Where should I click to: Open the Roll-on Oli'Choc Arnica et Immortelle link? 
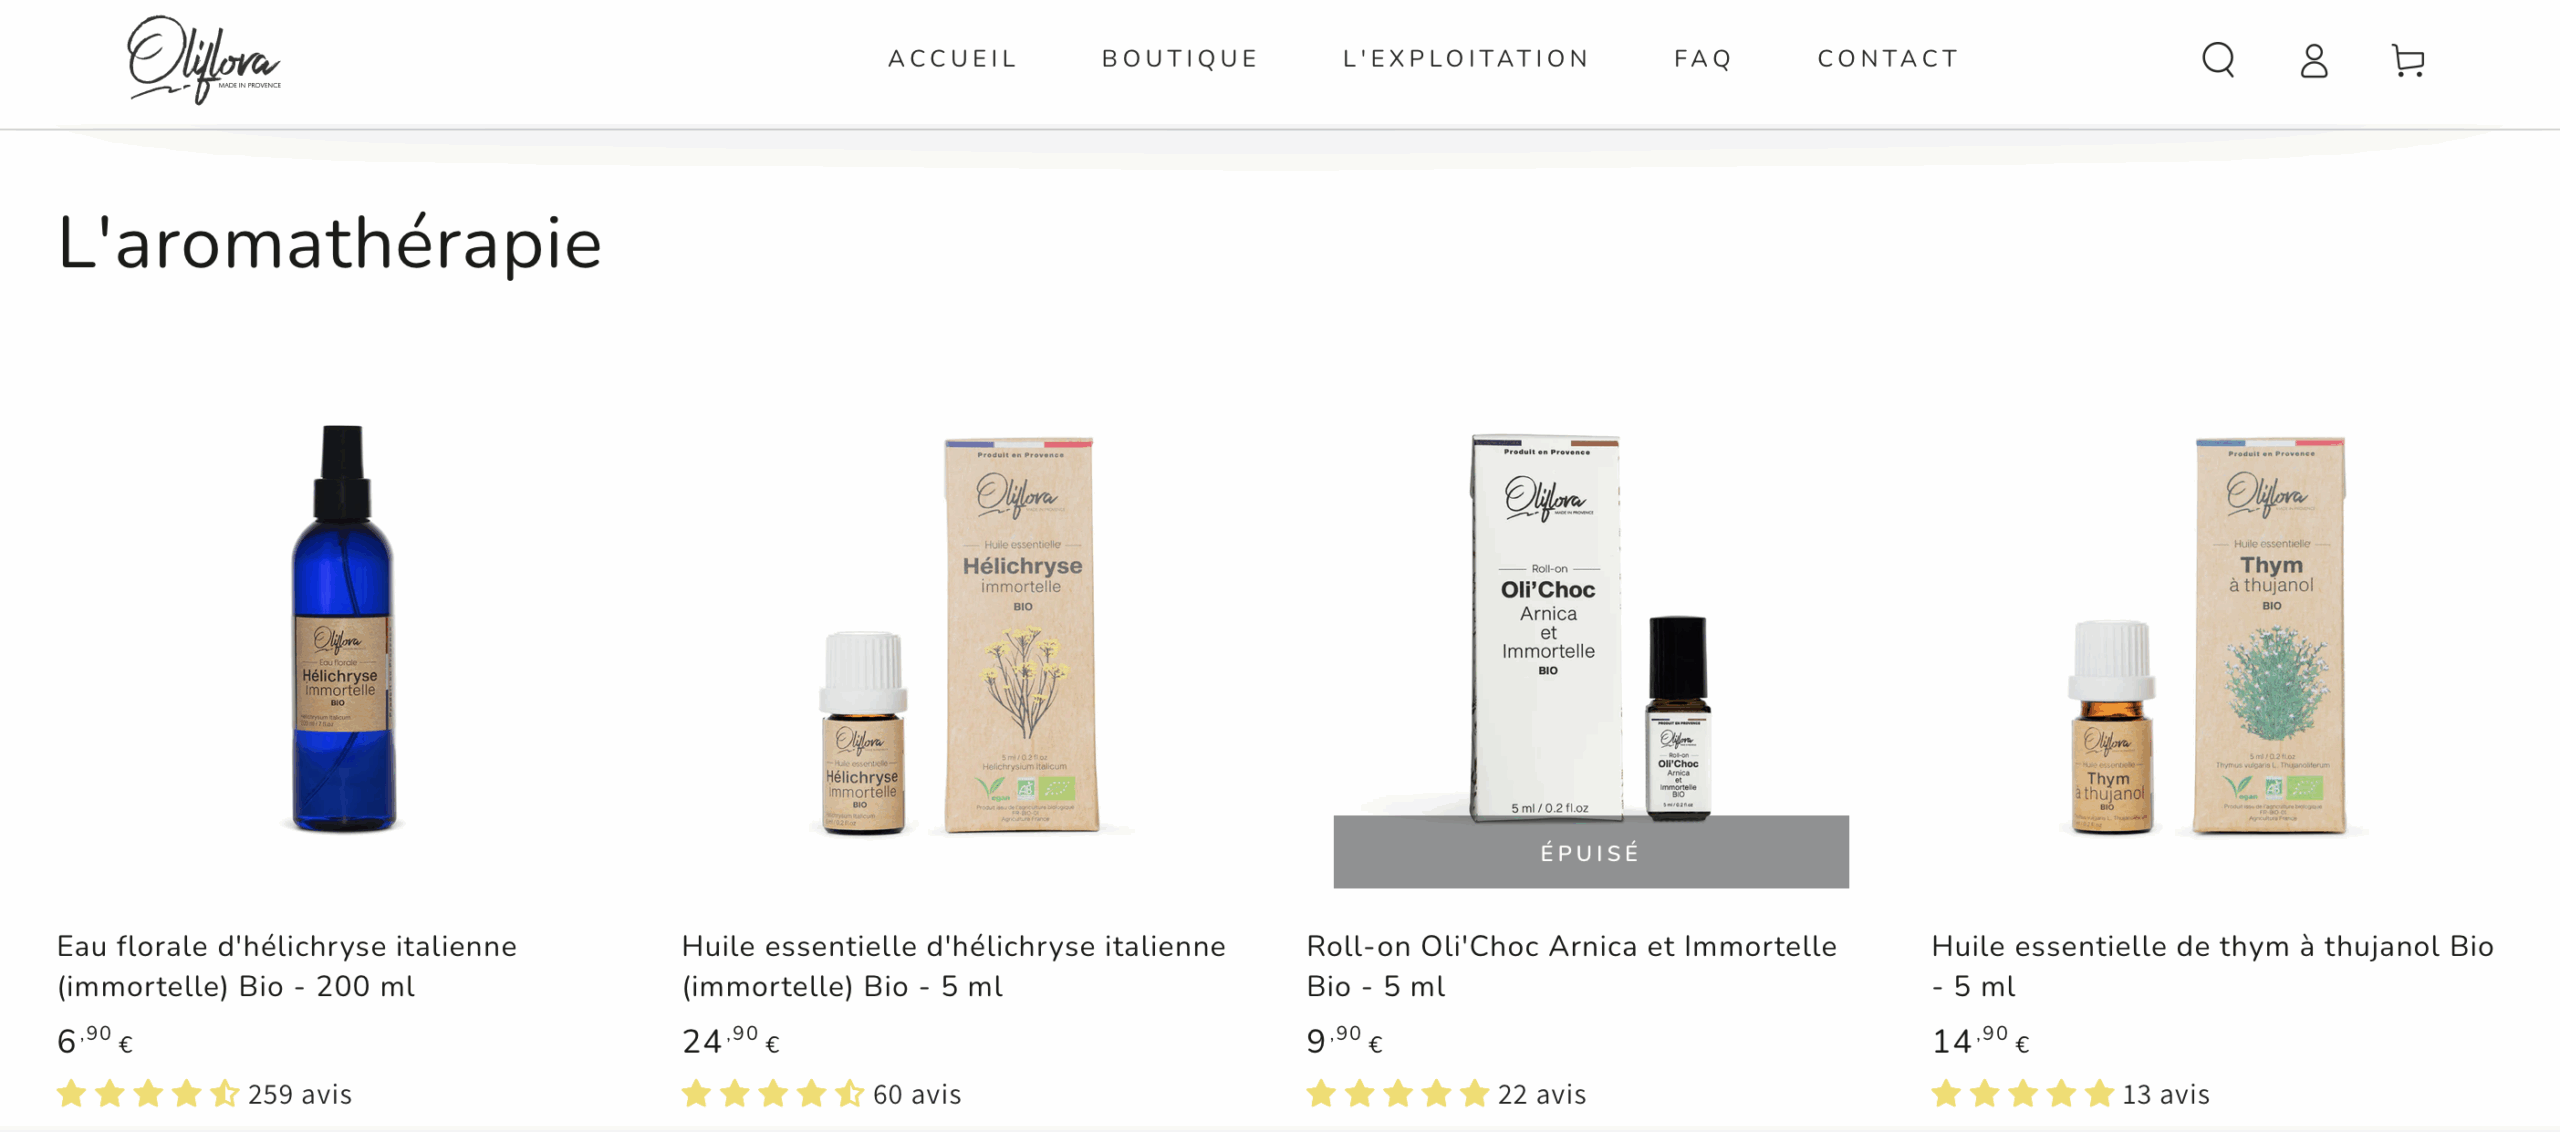pyautogui.click(x=1572, y=966)
